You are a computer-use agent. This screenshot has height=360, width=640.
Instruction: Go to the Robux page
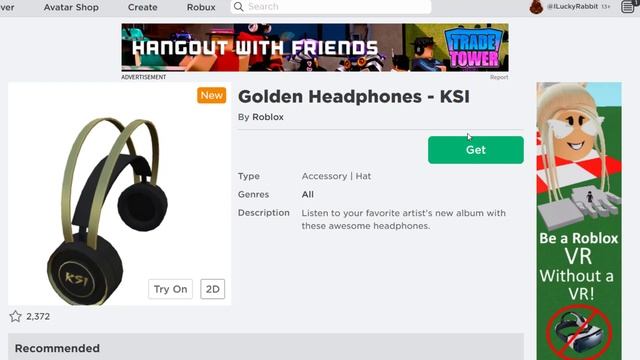201,7
